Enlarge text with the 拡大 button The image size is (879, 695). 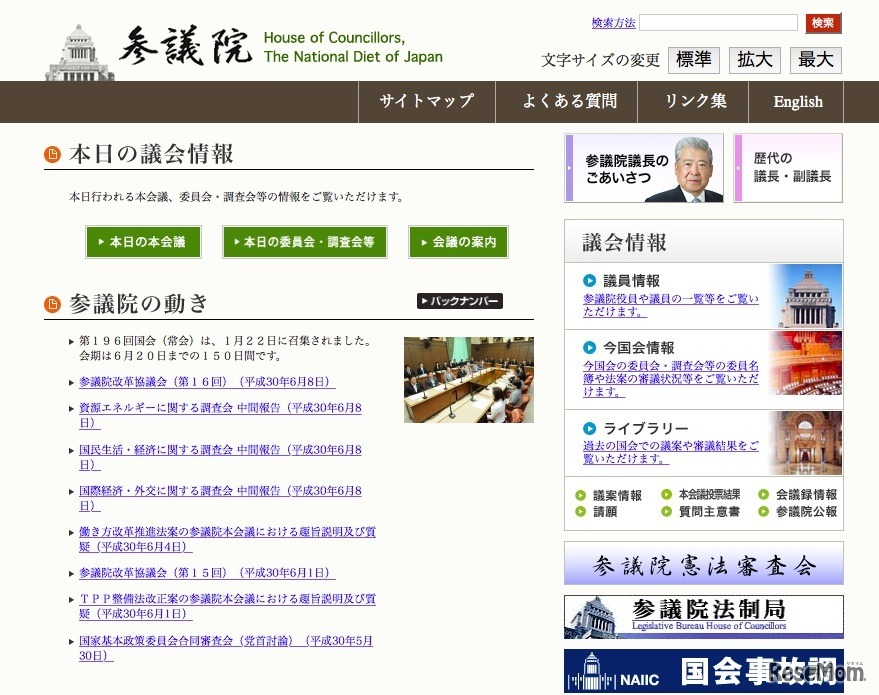(x=755, y=60)
